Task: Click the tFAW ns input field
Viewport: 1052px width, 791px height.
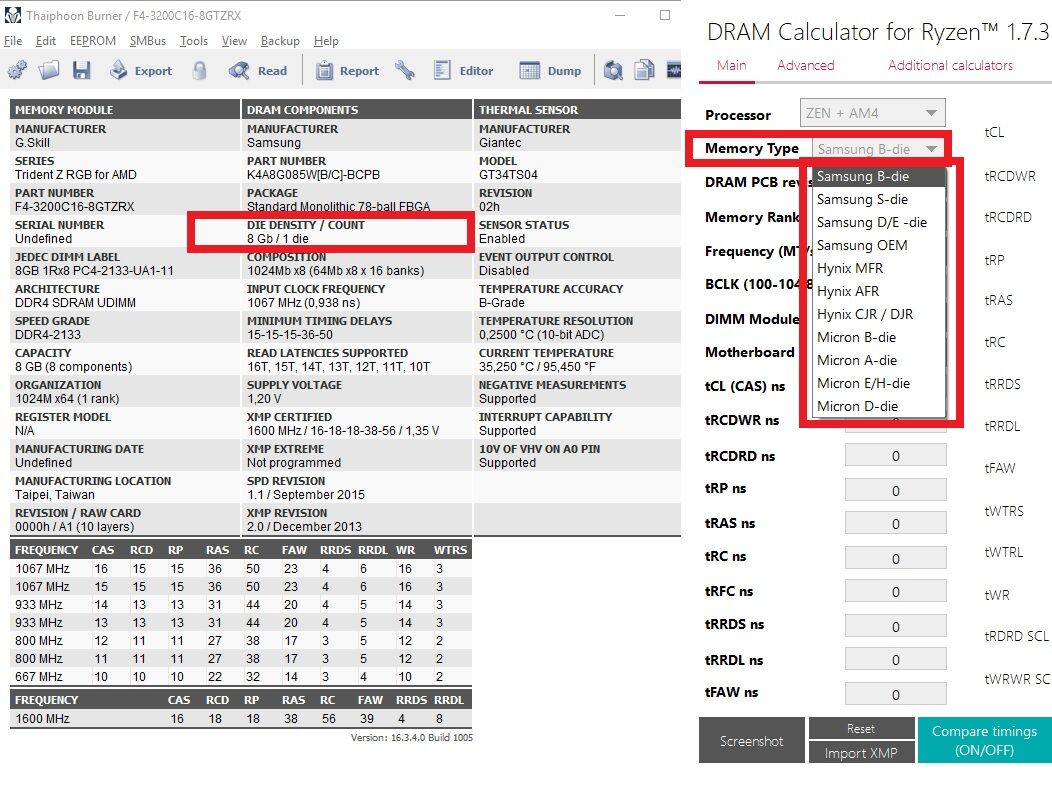Action: click(896, 694)
